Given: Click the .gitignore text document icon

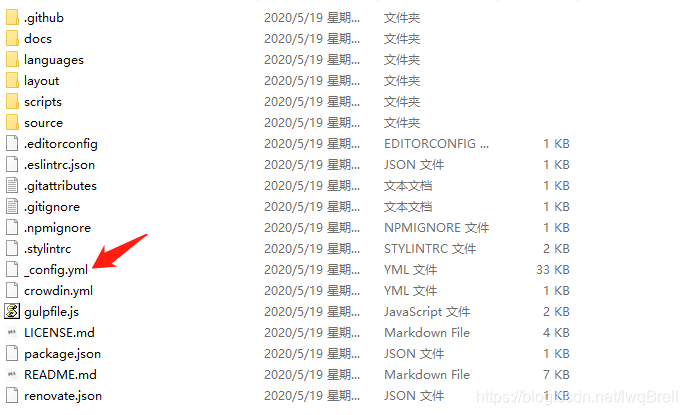Looking at the screenshot, I should 12,206.
